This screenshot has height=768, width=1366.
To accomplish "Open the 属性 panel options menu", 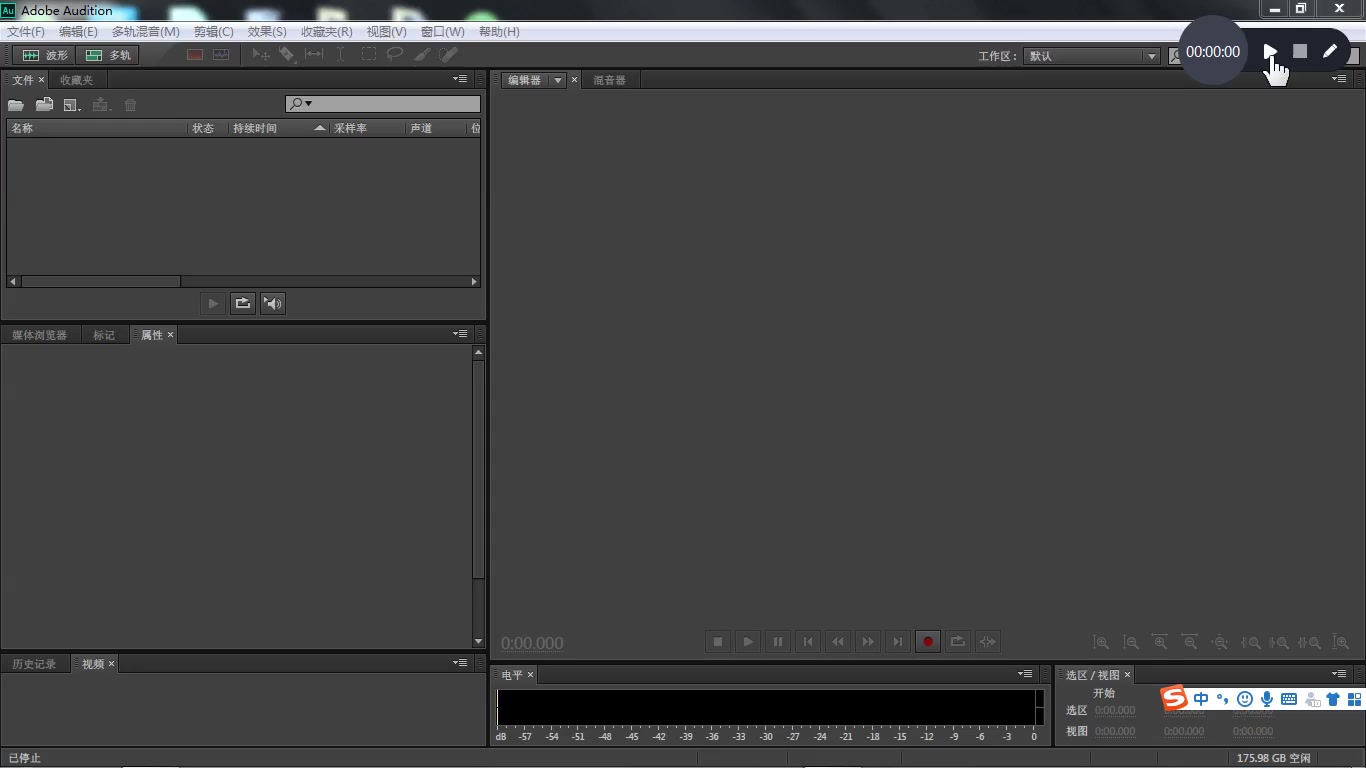I will pos(460,334).
